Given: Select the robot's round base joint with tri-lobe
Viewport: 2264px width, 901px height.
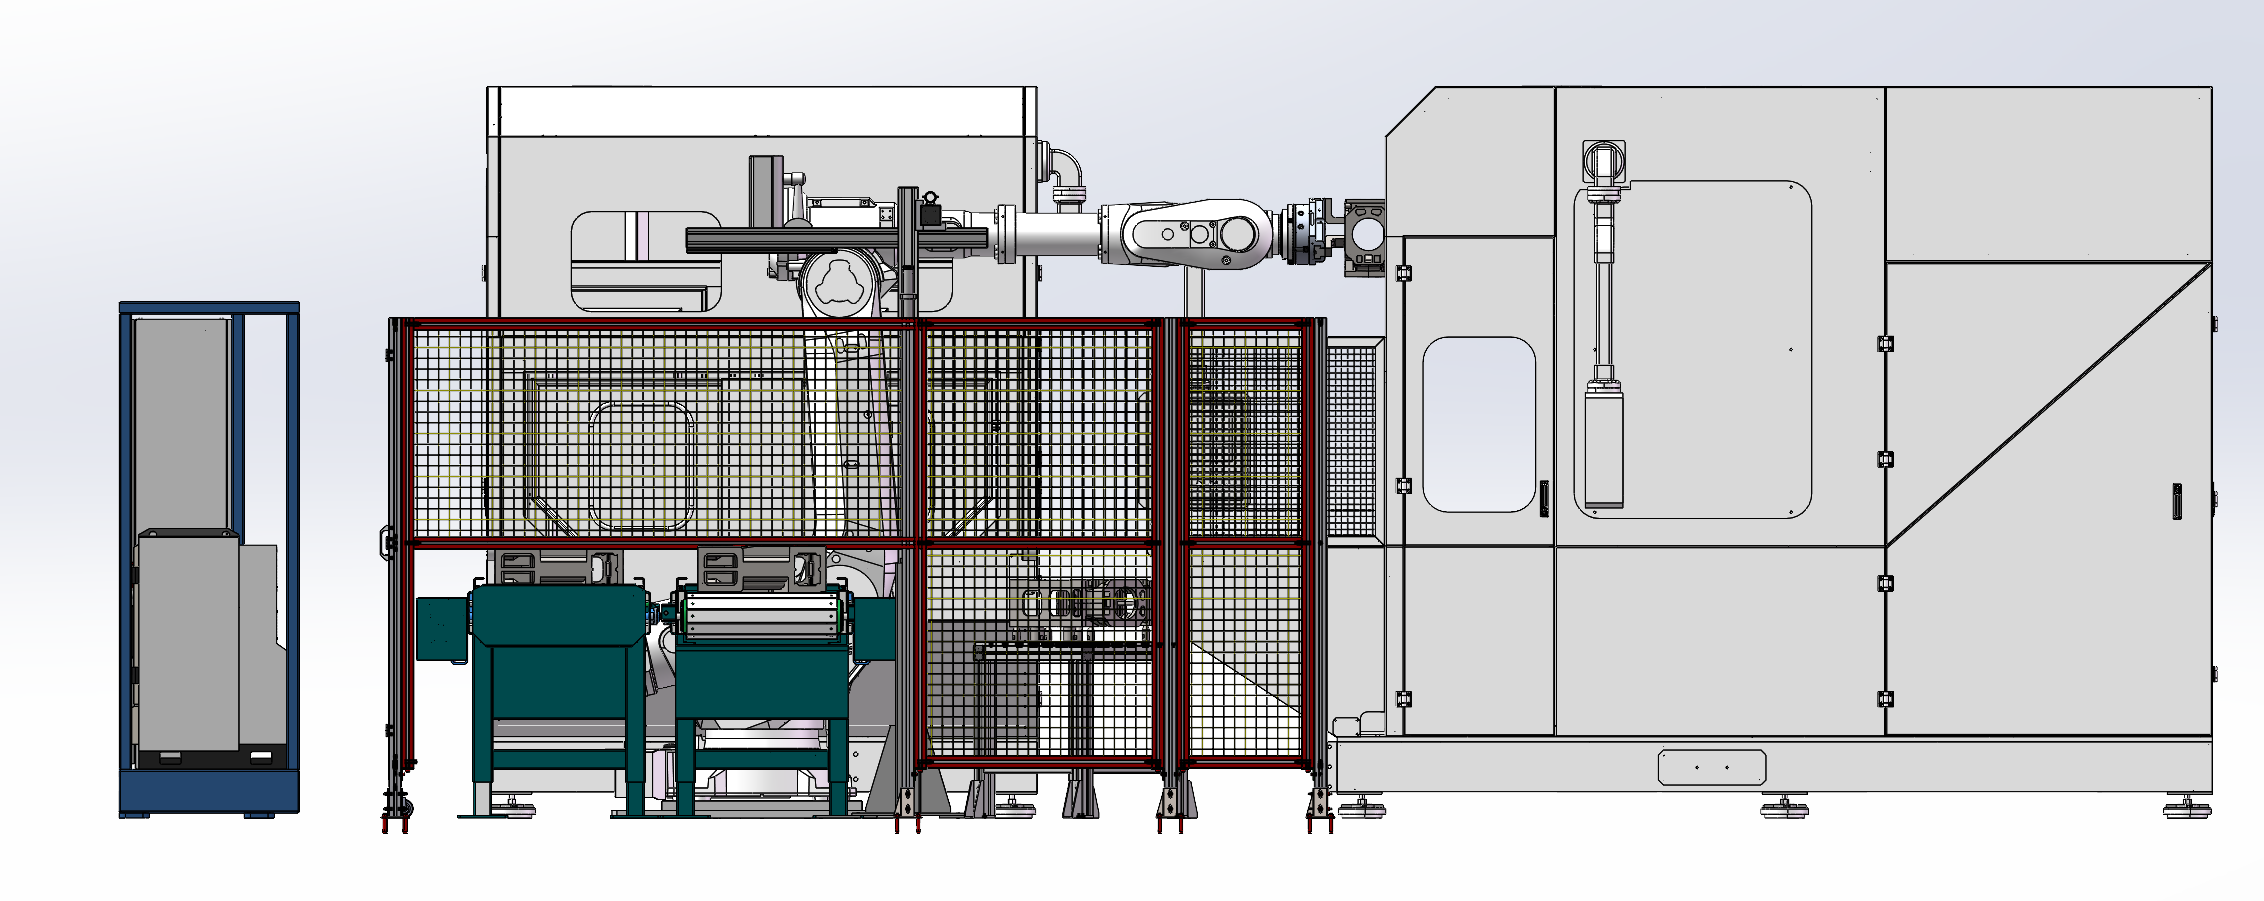Looking at the screenshot, I should pyautogui.click(x=838, y=284).
